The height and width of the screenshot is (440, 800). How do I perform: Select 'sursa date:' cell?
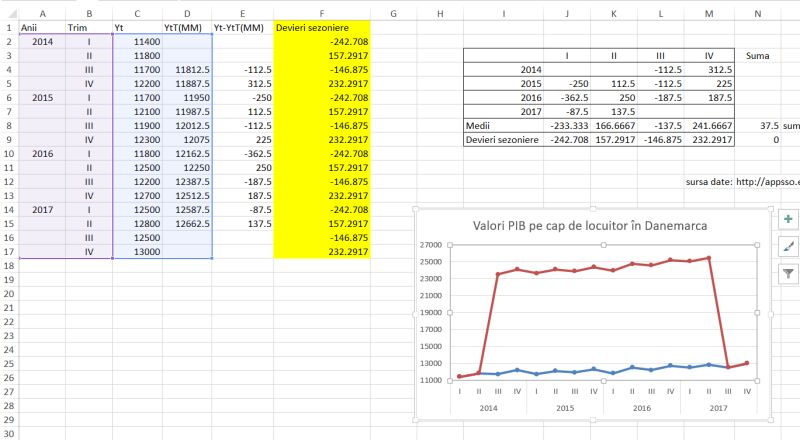click(x=709, y=182)
